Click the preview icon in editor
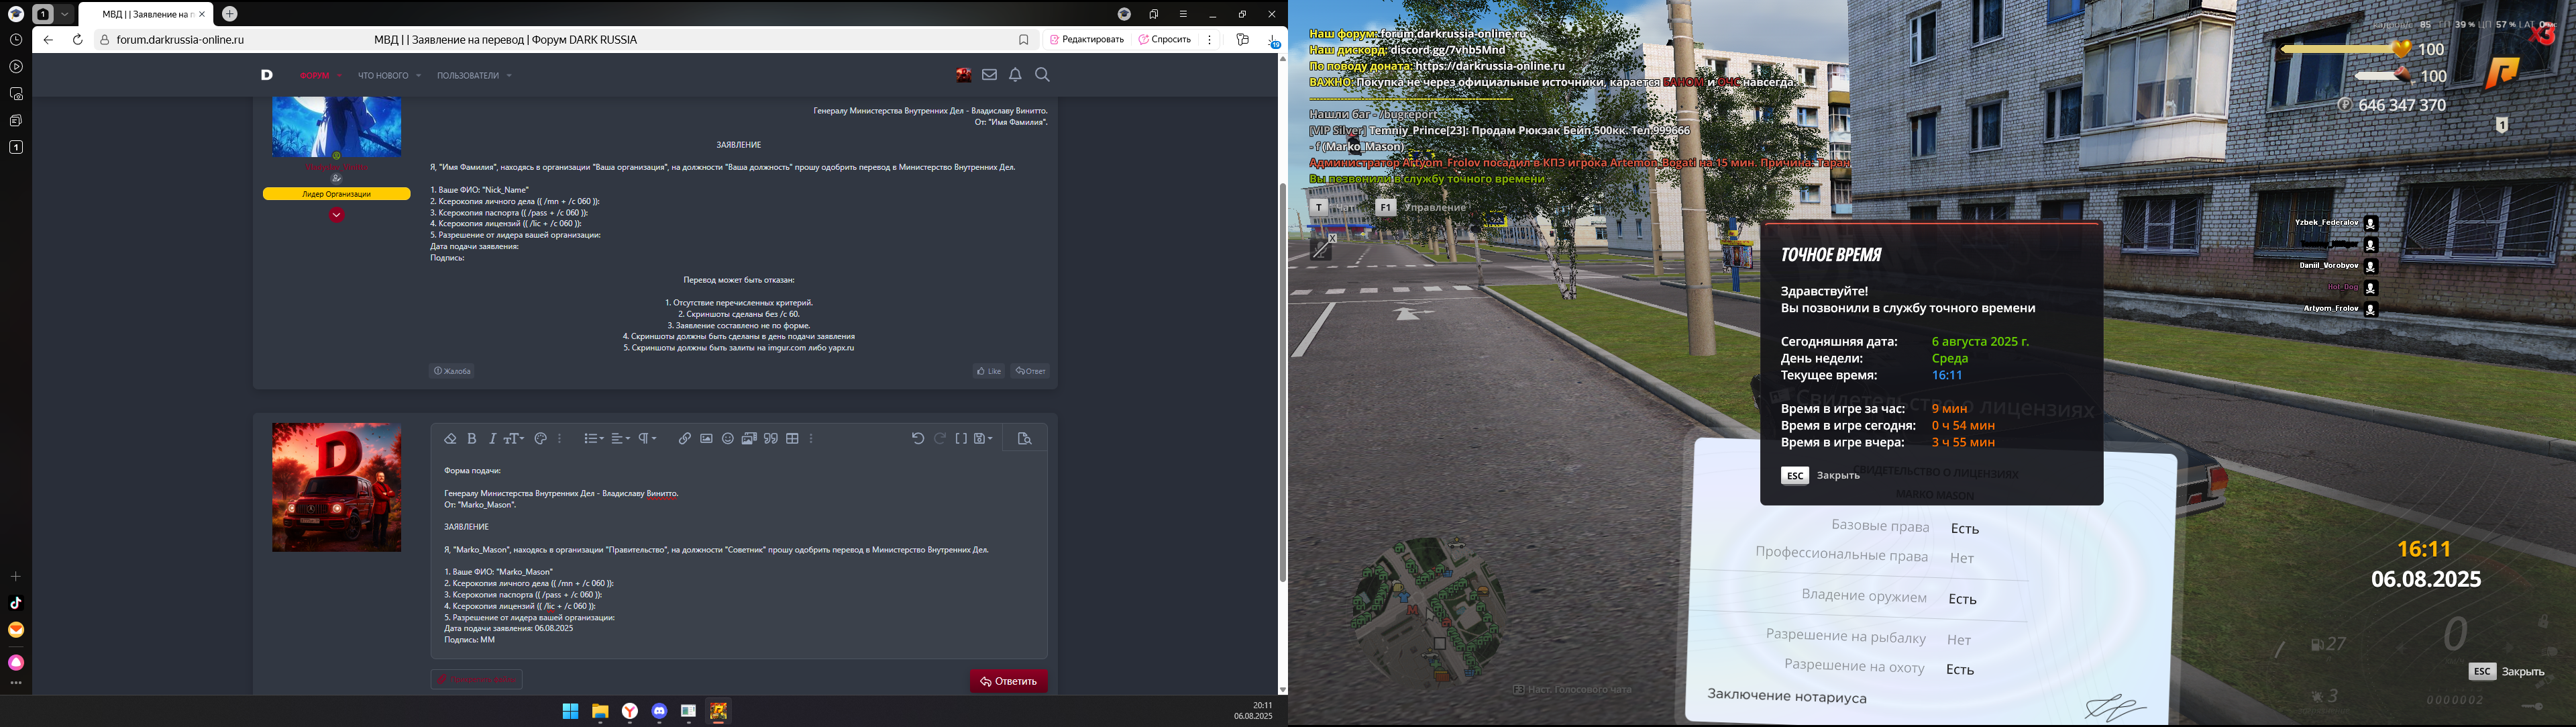The height and width of the screenshot is (727, 2576). [1024, 439]
